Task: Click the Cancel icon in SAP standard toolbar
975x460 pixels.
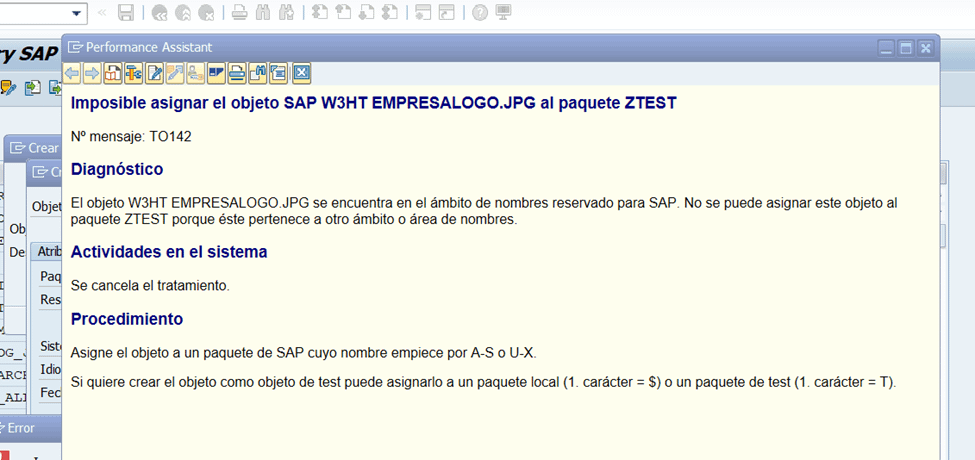Action: click(x=206, y=13)
